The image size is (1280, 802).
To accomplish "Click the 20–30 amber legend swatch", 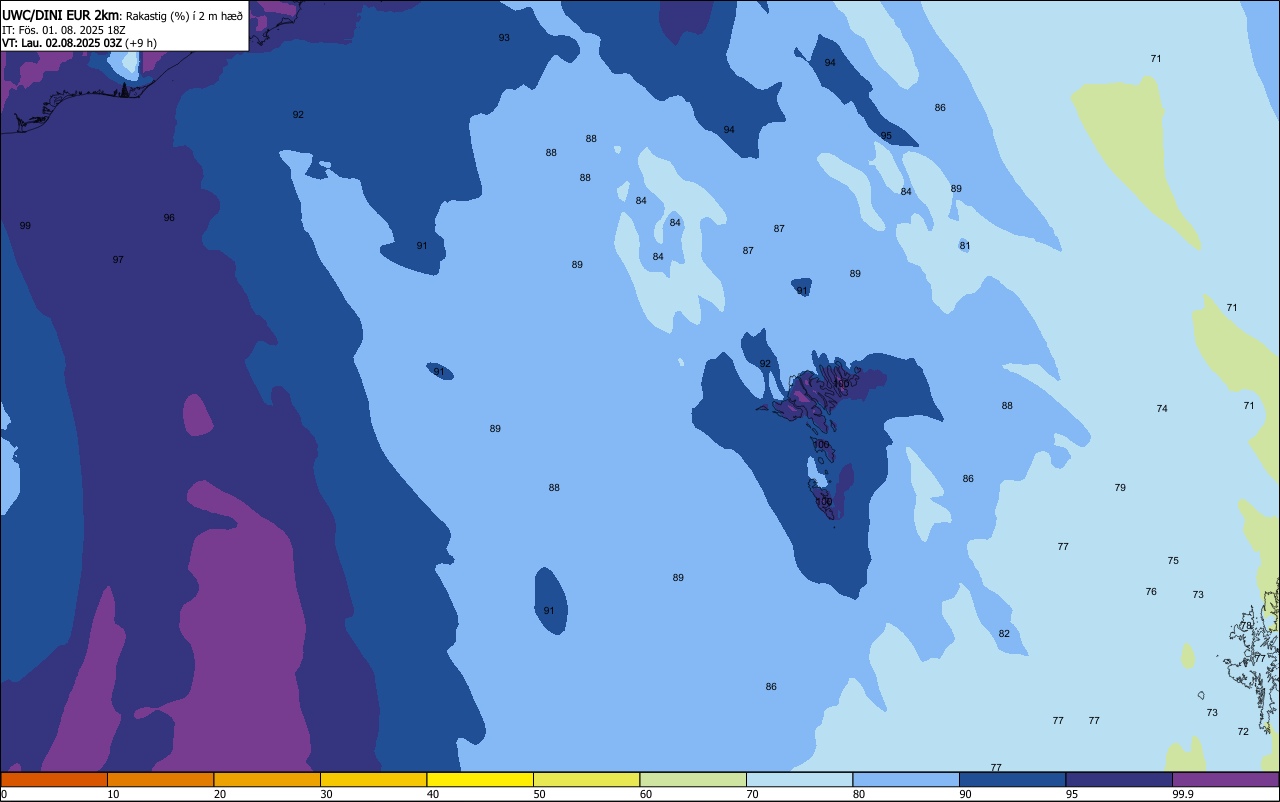I will click(267, 779).
